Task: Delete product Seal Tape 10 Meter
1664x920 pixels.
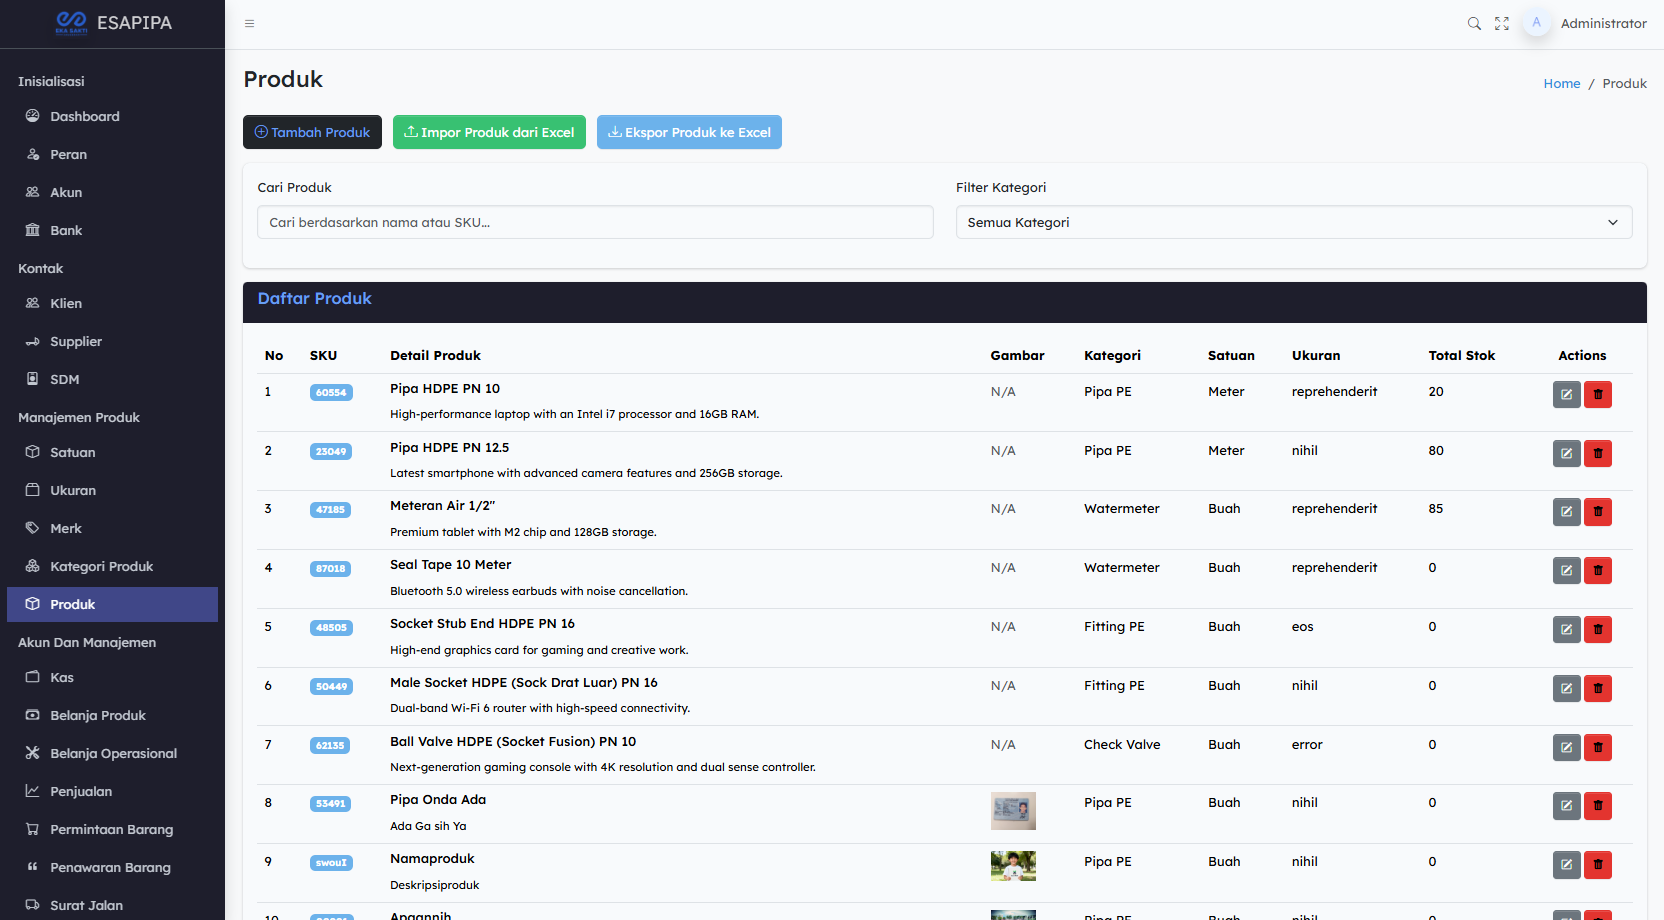Action: (1598, 570)
